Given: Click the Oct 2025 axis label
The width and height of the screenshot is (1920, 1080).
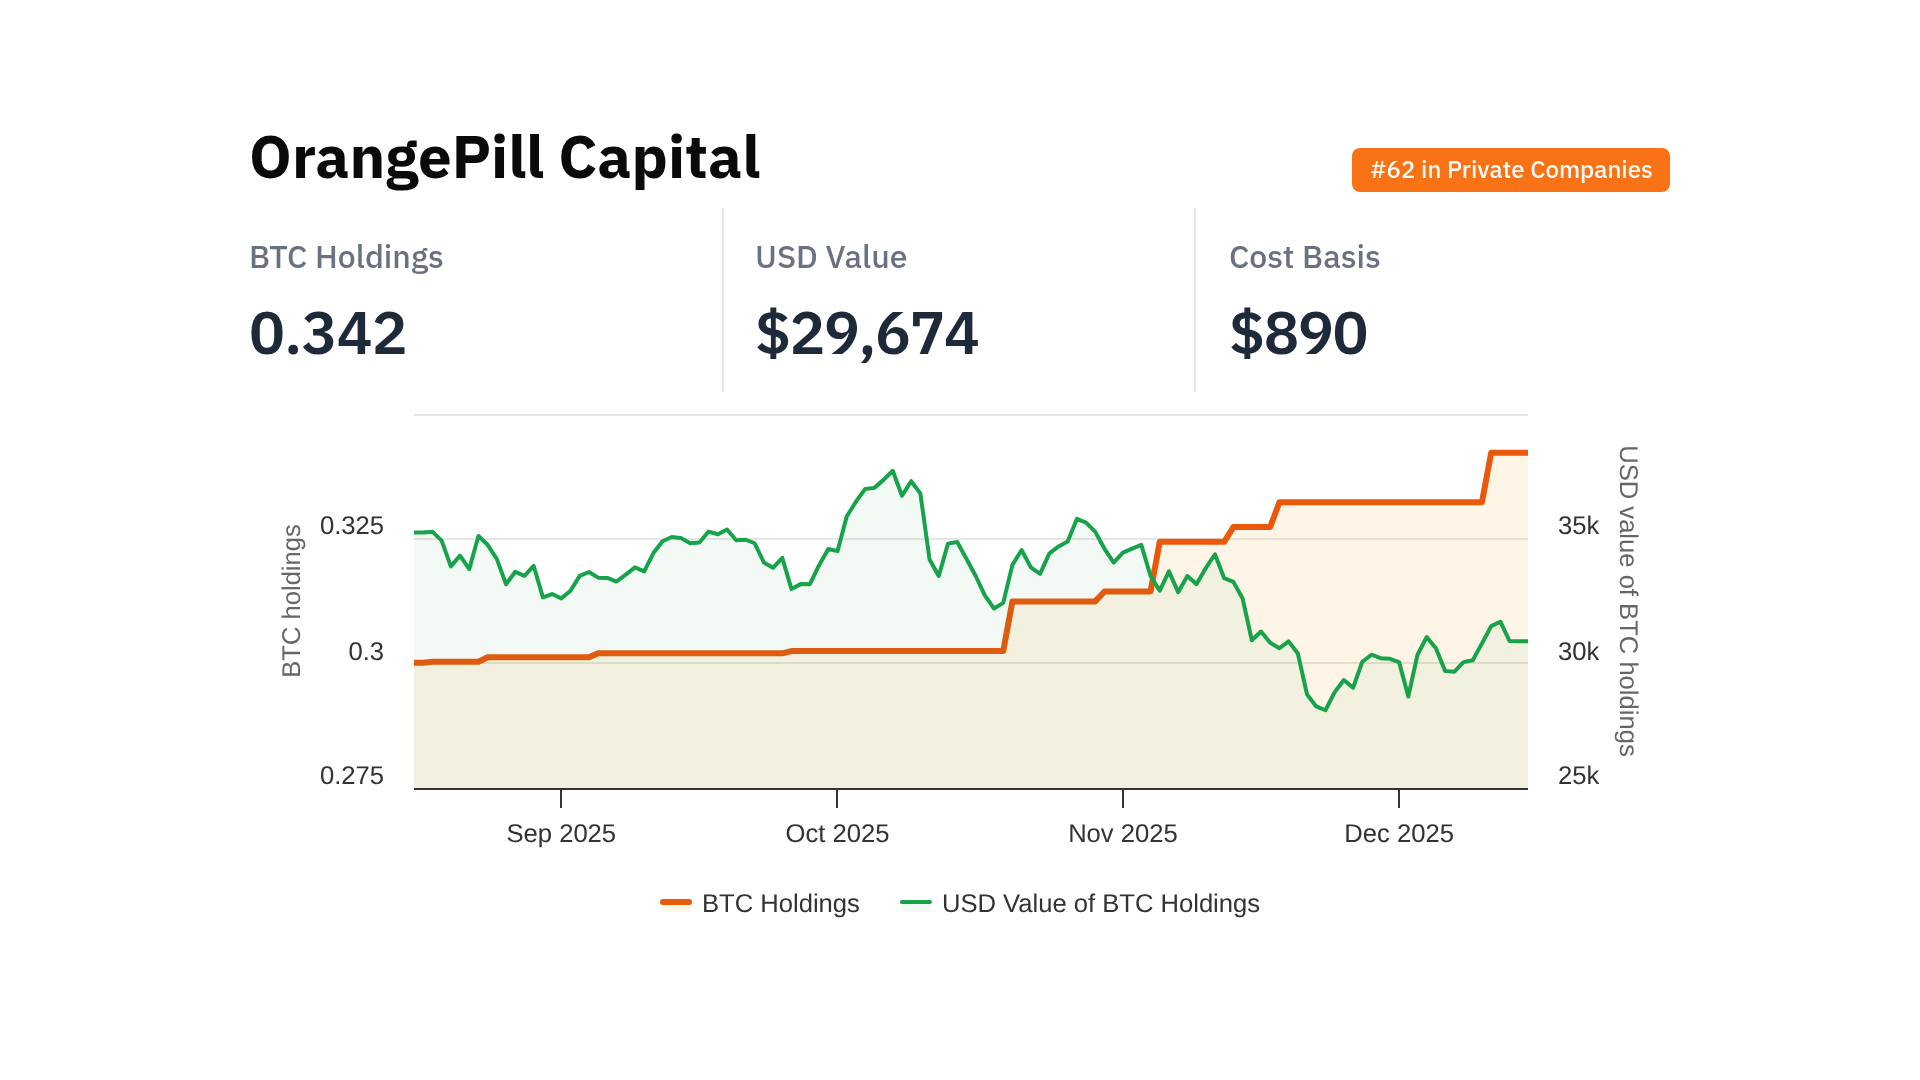Looking at the screenshot, I should (837, 833).
